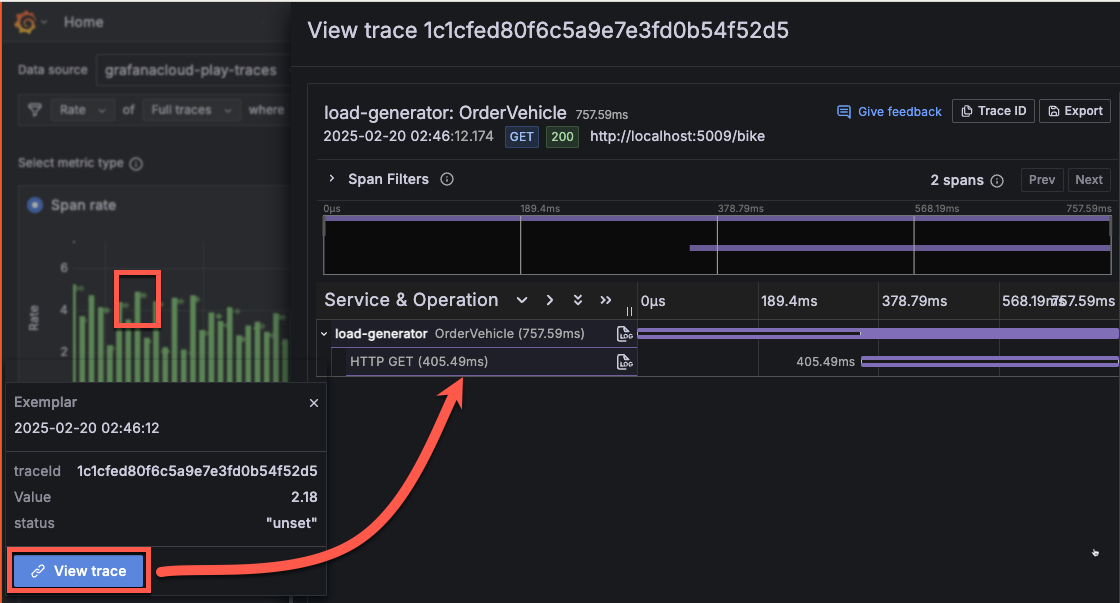The height and width of the screenshot is (603, 1120).
Task: Open the Span Filters info icon
Action: [446, 179]
